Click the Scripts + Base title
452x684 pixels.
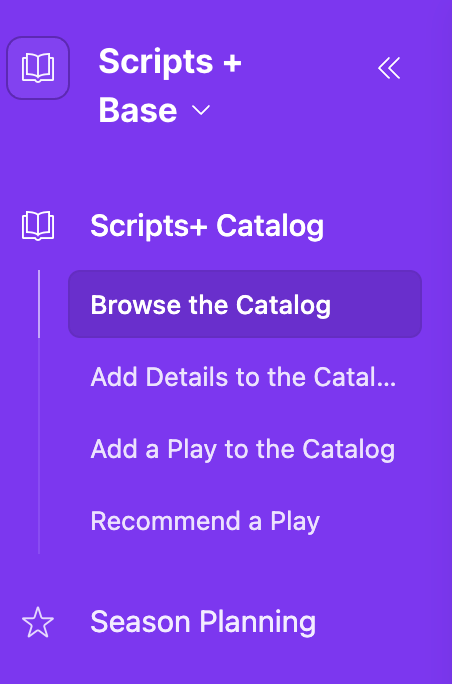click(170, 86)
